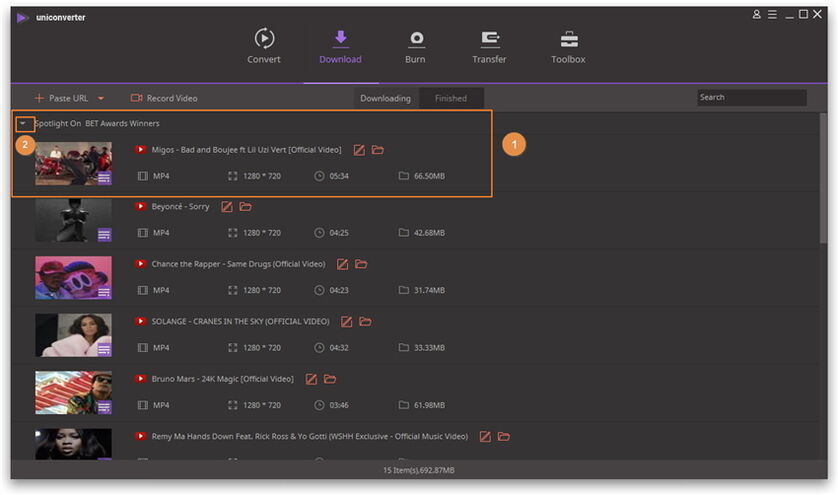Click YouTube icon beside Remy Ma Hands Down
838x495 pixels.
[141, 436]
